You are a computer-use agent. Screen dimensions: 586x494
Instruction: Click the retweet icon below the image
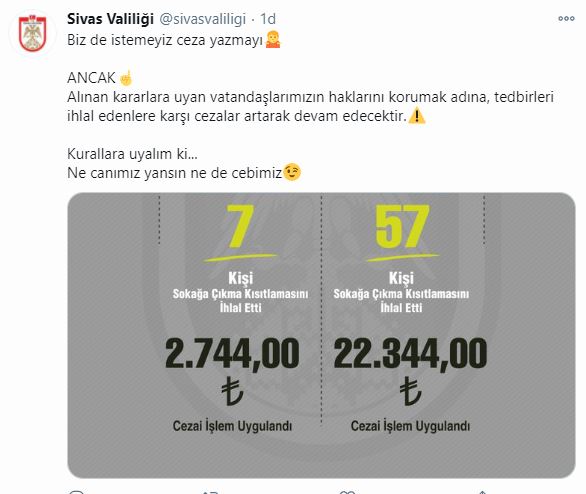(210, 491)
